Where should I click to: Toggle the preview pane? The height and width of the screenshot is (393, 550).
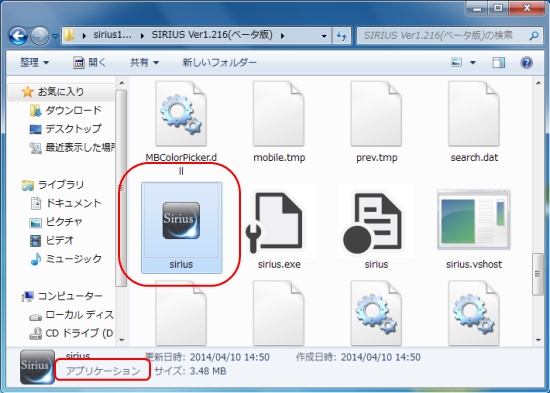(498, 62)
